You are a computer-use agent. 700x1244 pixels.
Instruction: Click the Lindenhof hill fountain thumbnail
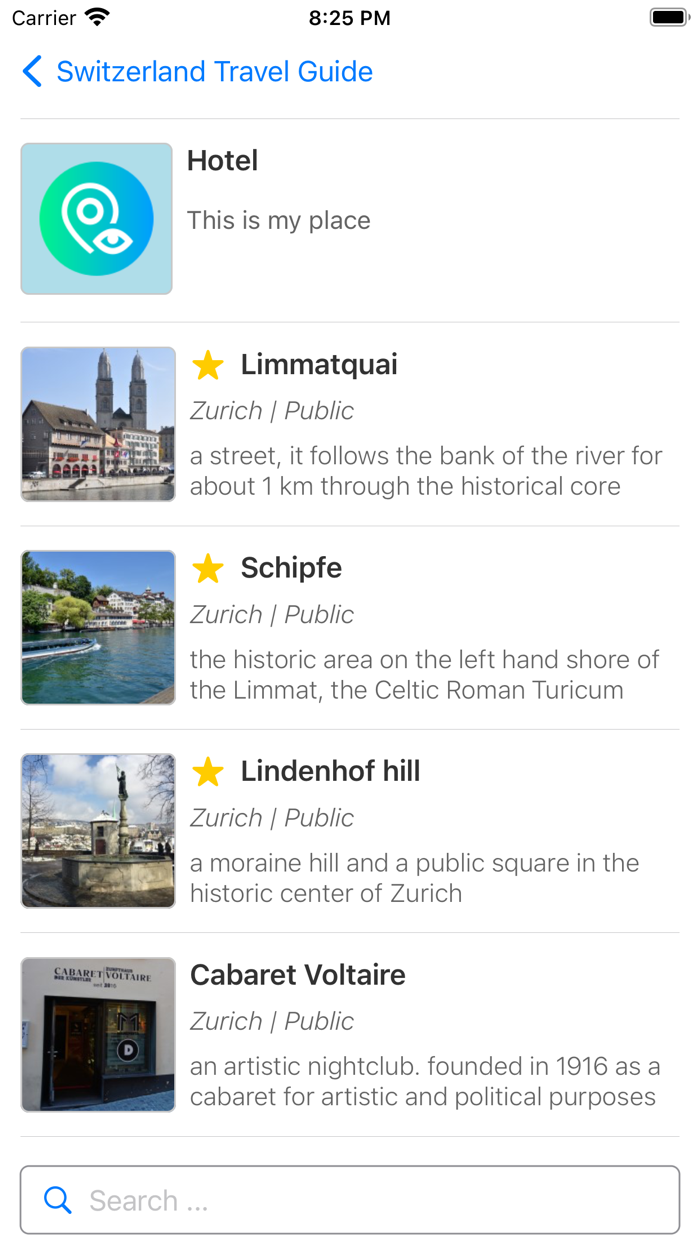[97, 830]
